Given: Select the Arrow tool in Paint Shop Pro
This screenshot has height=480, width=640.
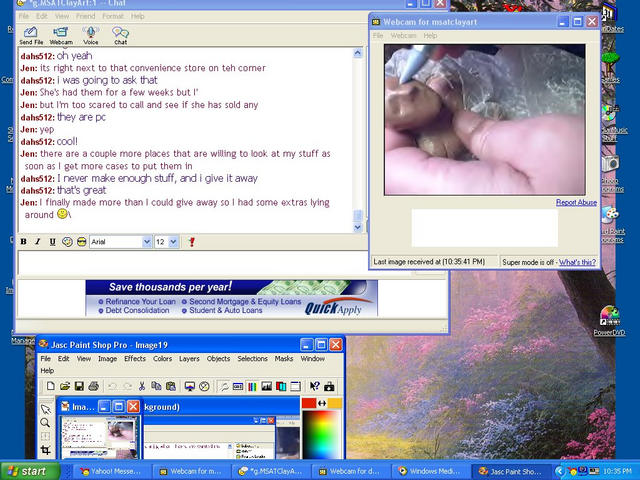Looking at the screenshot, I should pos(45,409).
